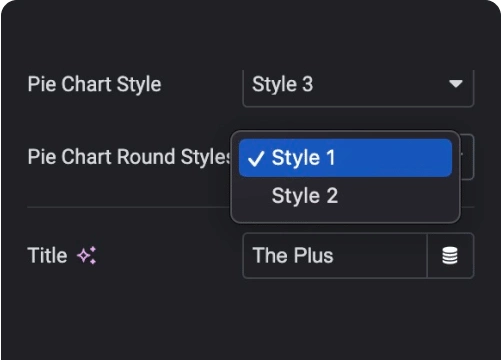Click the highlighted blue Style 1 row
Image resolution: width=501 pixels, height=360 pixels.
[x=345, y=158]
